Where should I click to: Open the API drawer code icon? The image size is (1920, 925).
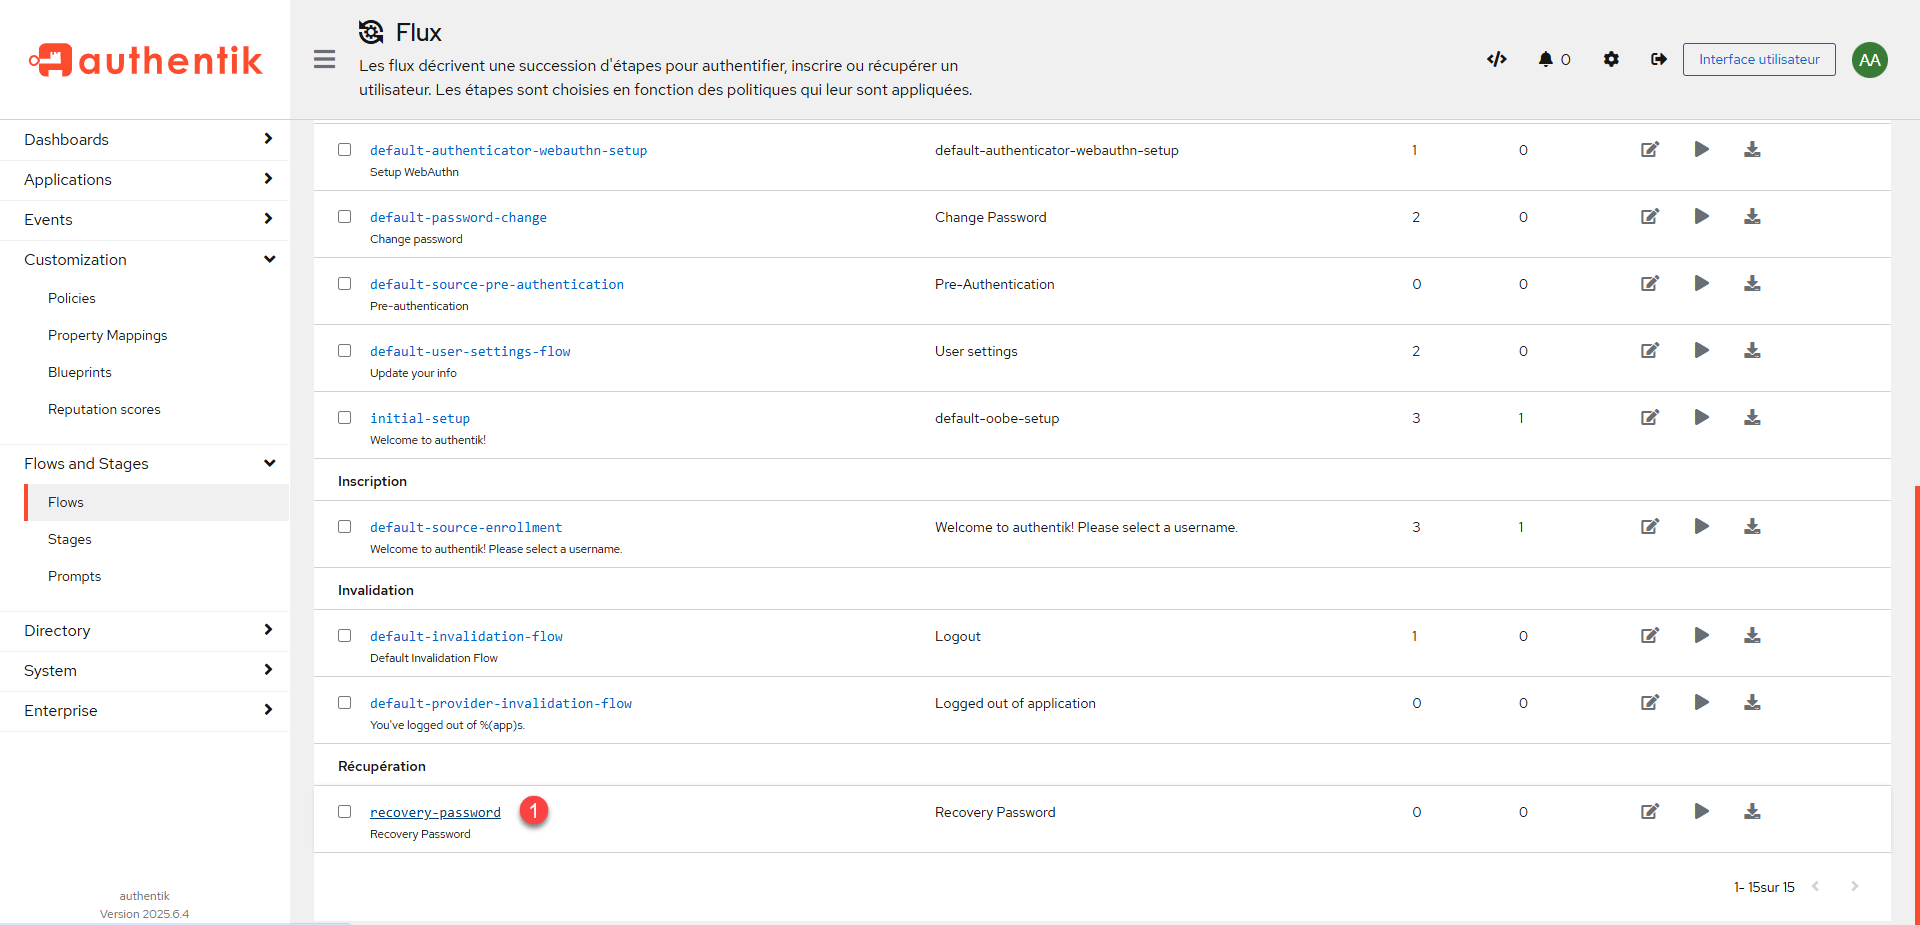(1496, 59)
